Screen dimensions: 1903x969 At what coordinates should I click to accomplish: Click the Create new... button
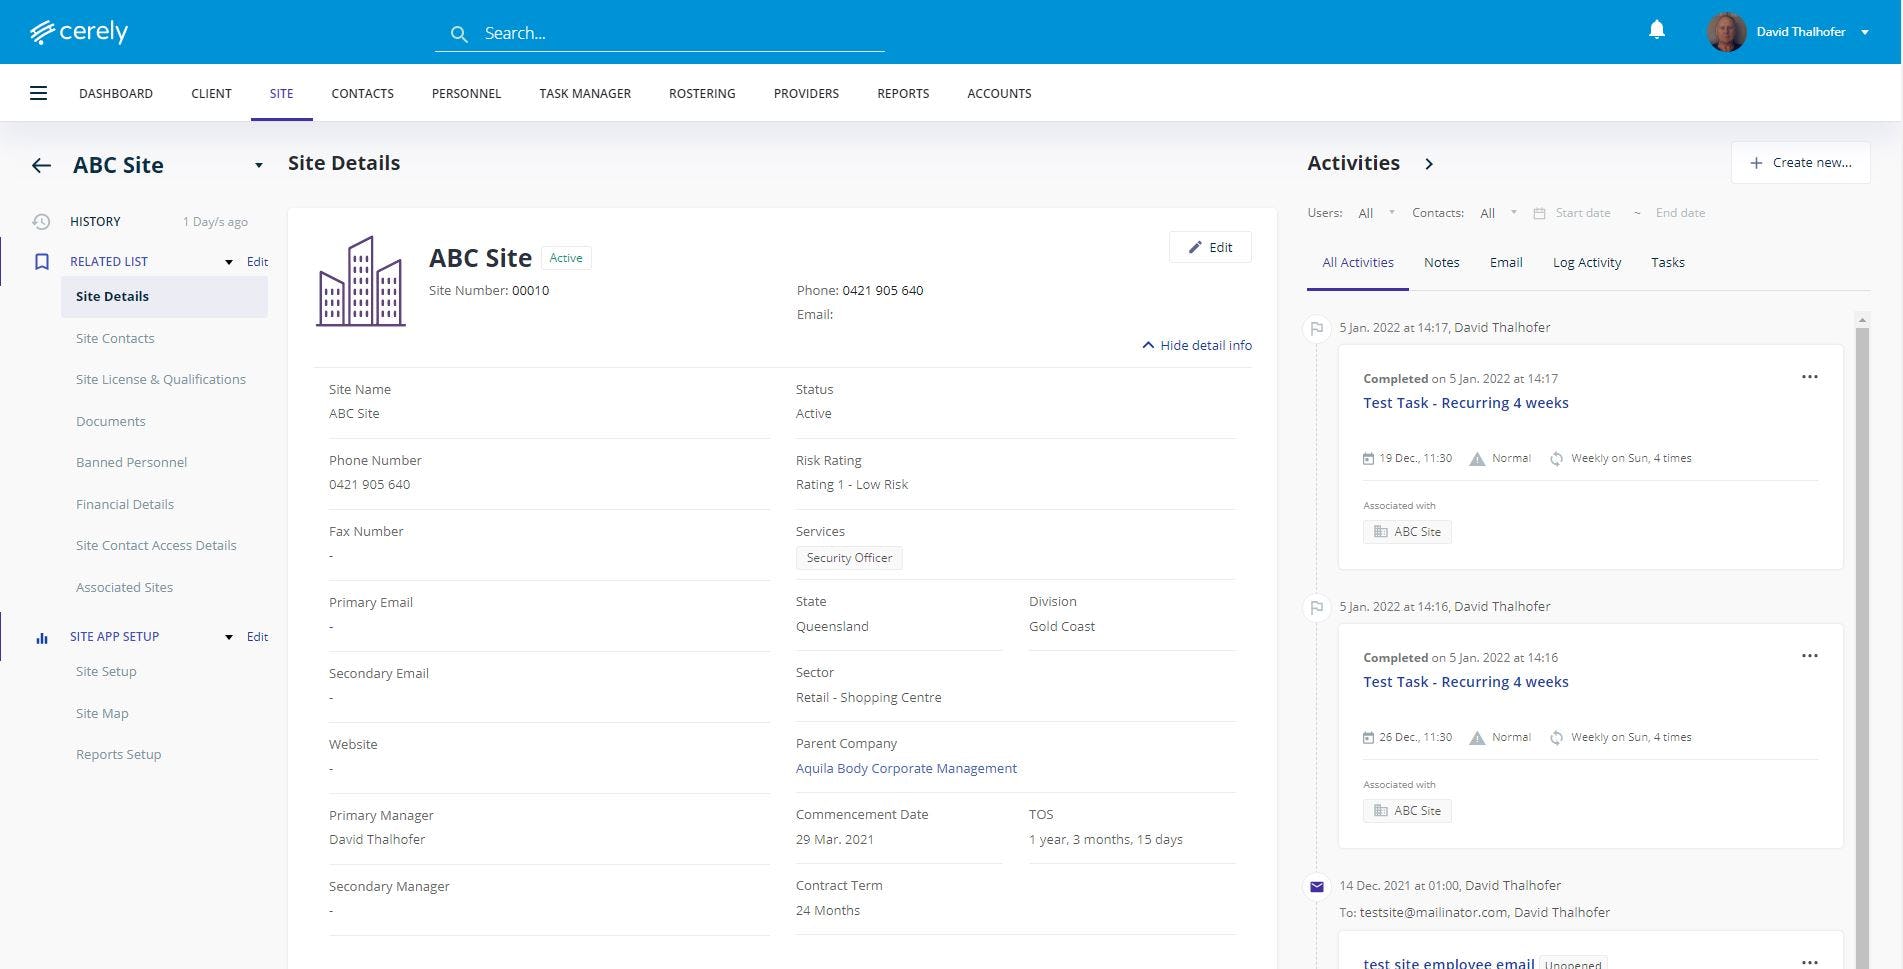pyautogui.click(x=1799, y=162)
